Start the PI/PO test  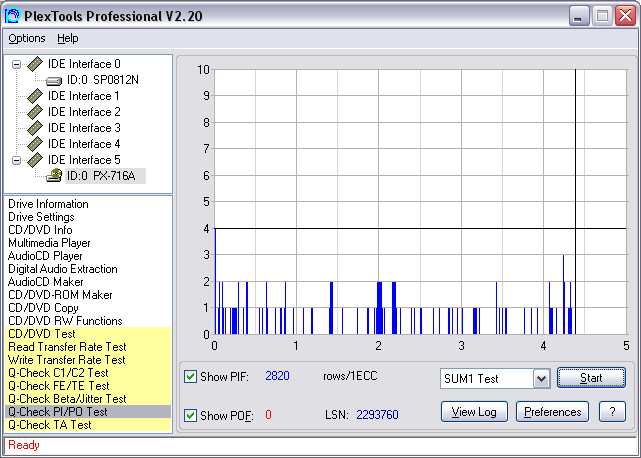591,377
